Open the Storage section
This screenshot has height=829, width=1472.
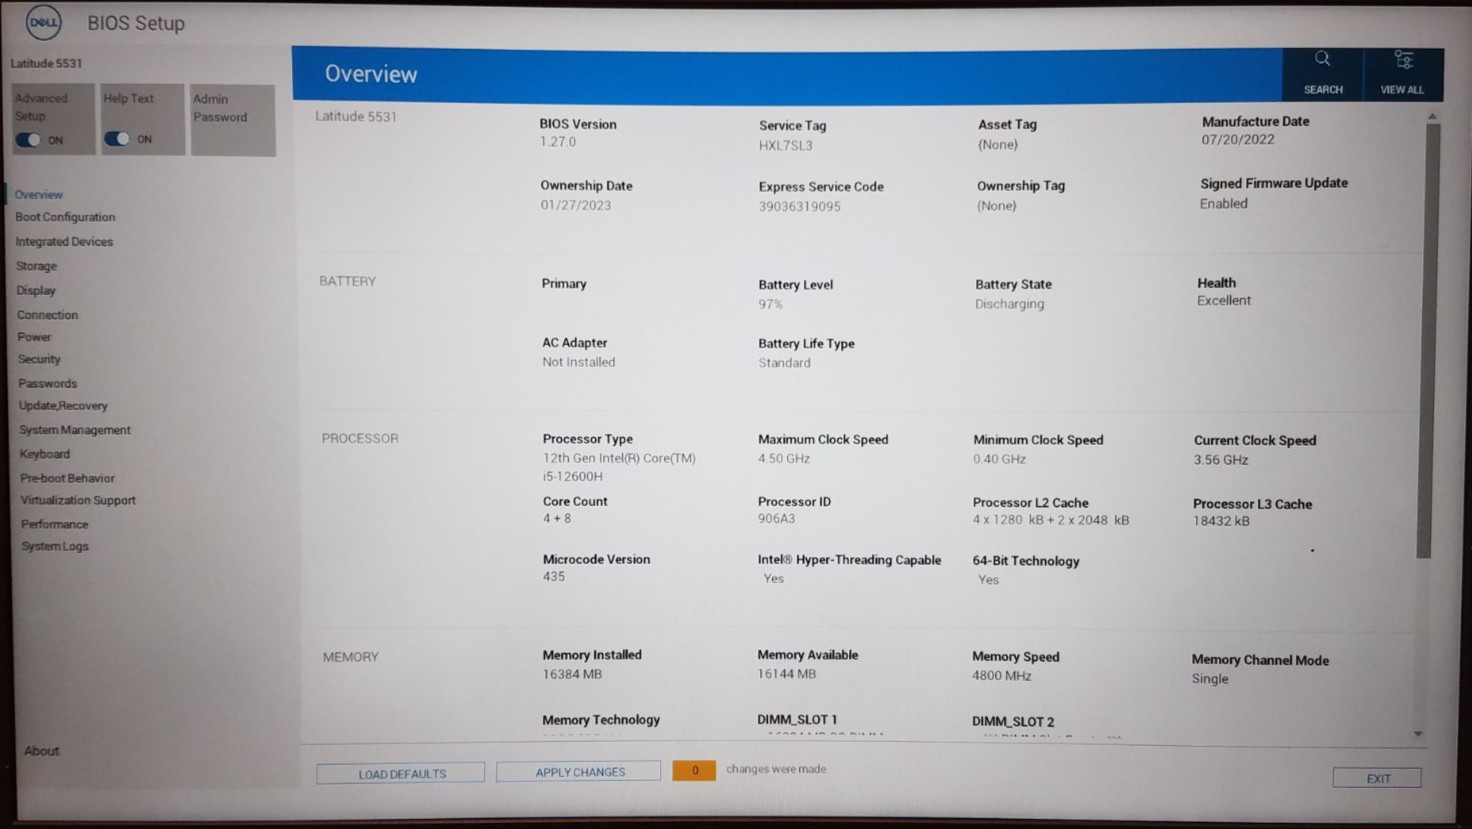point(36,266)
